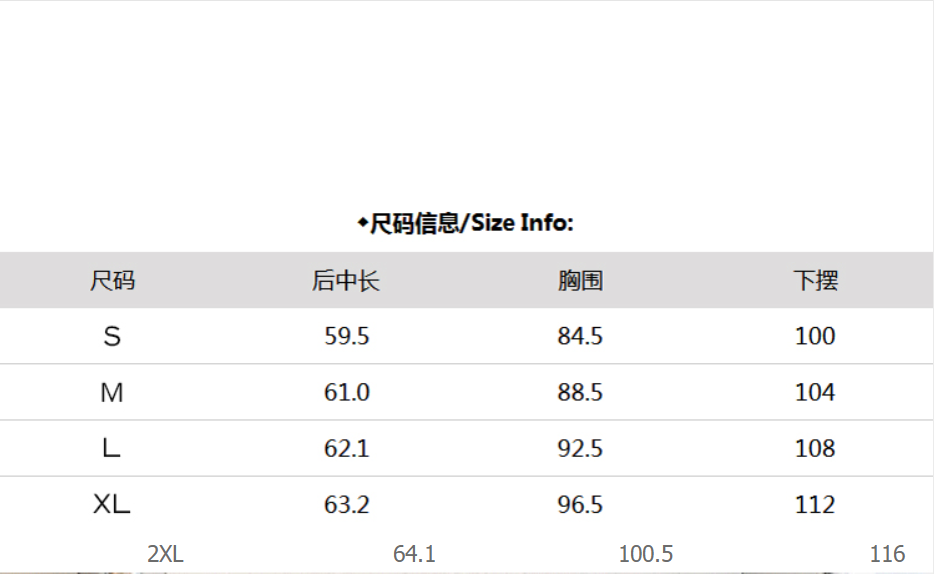
Task: Select the 88.5 bust measurement
Action: coord(580,393)
